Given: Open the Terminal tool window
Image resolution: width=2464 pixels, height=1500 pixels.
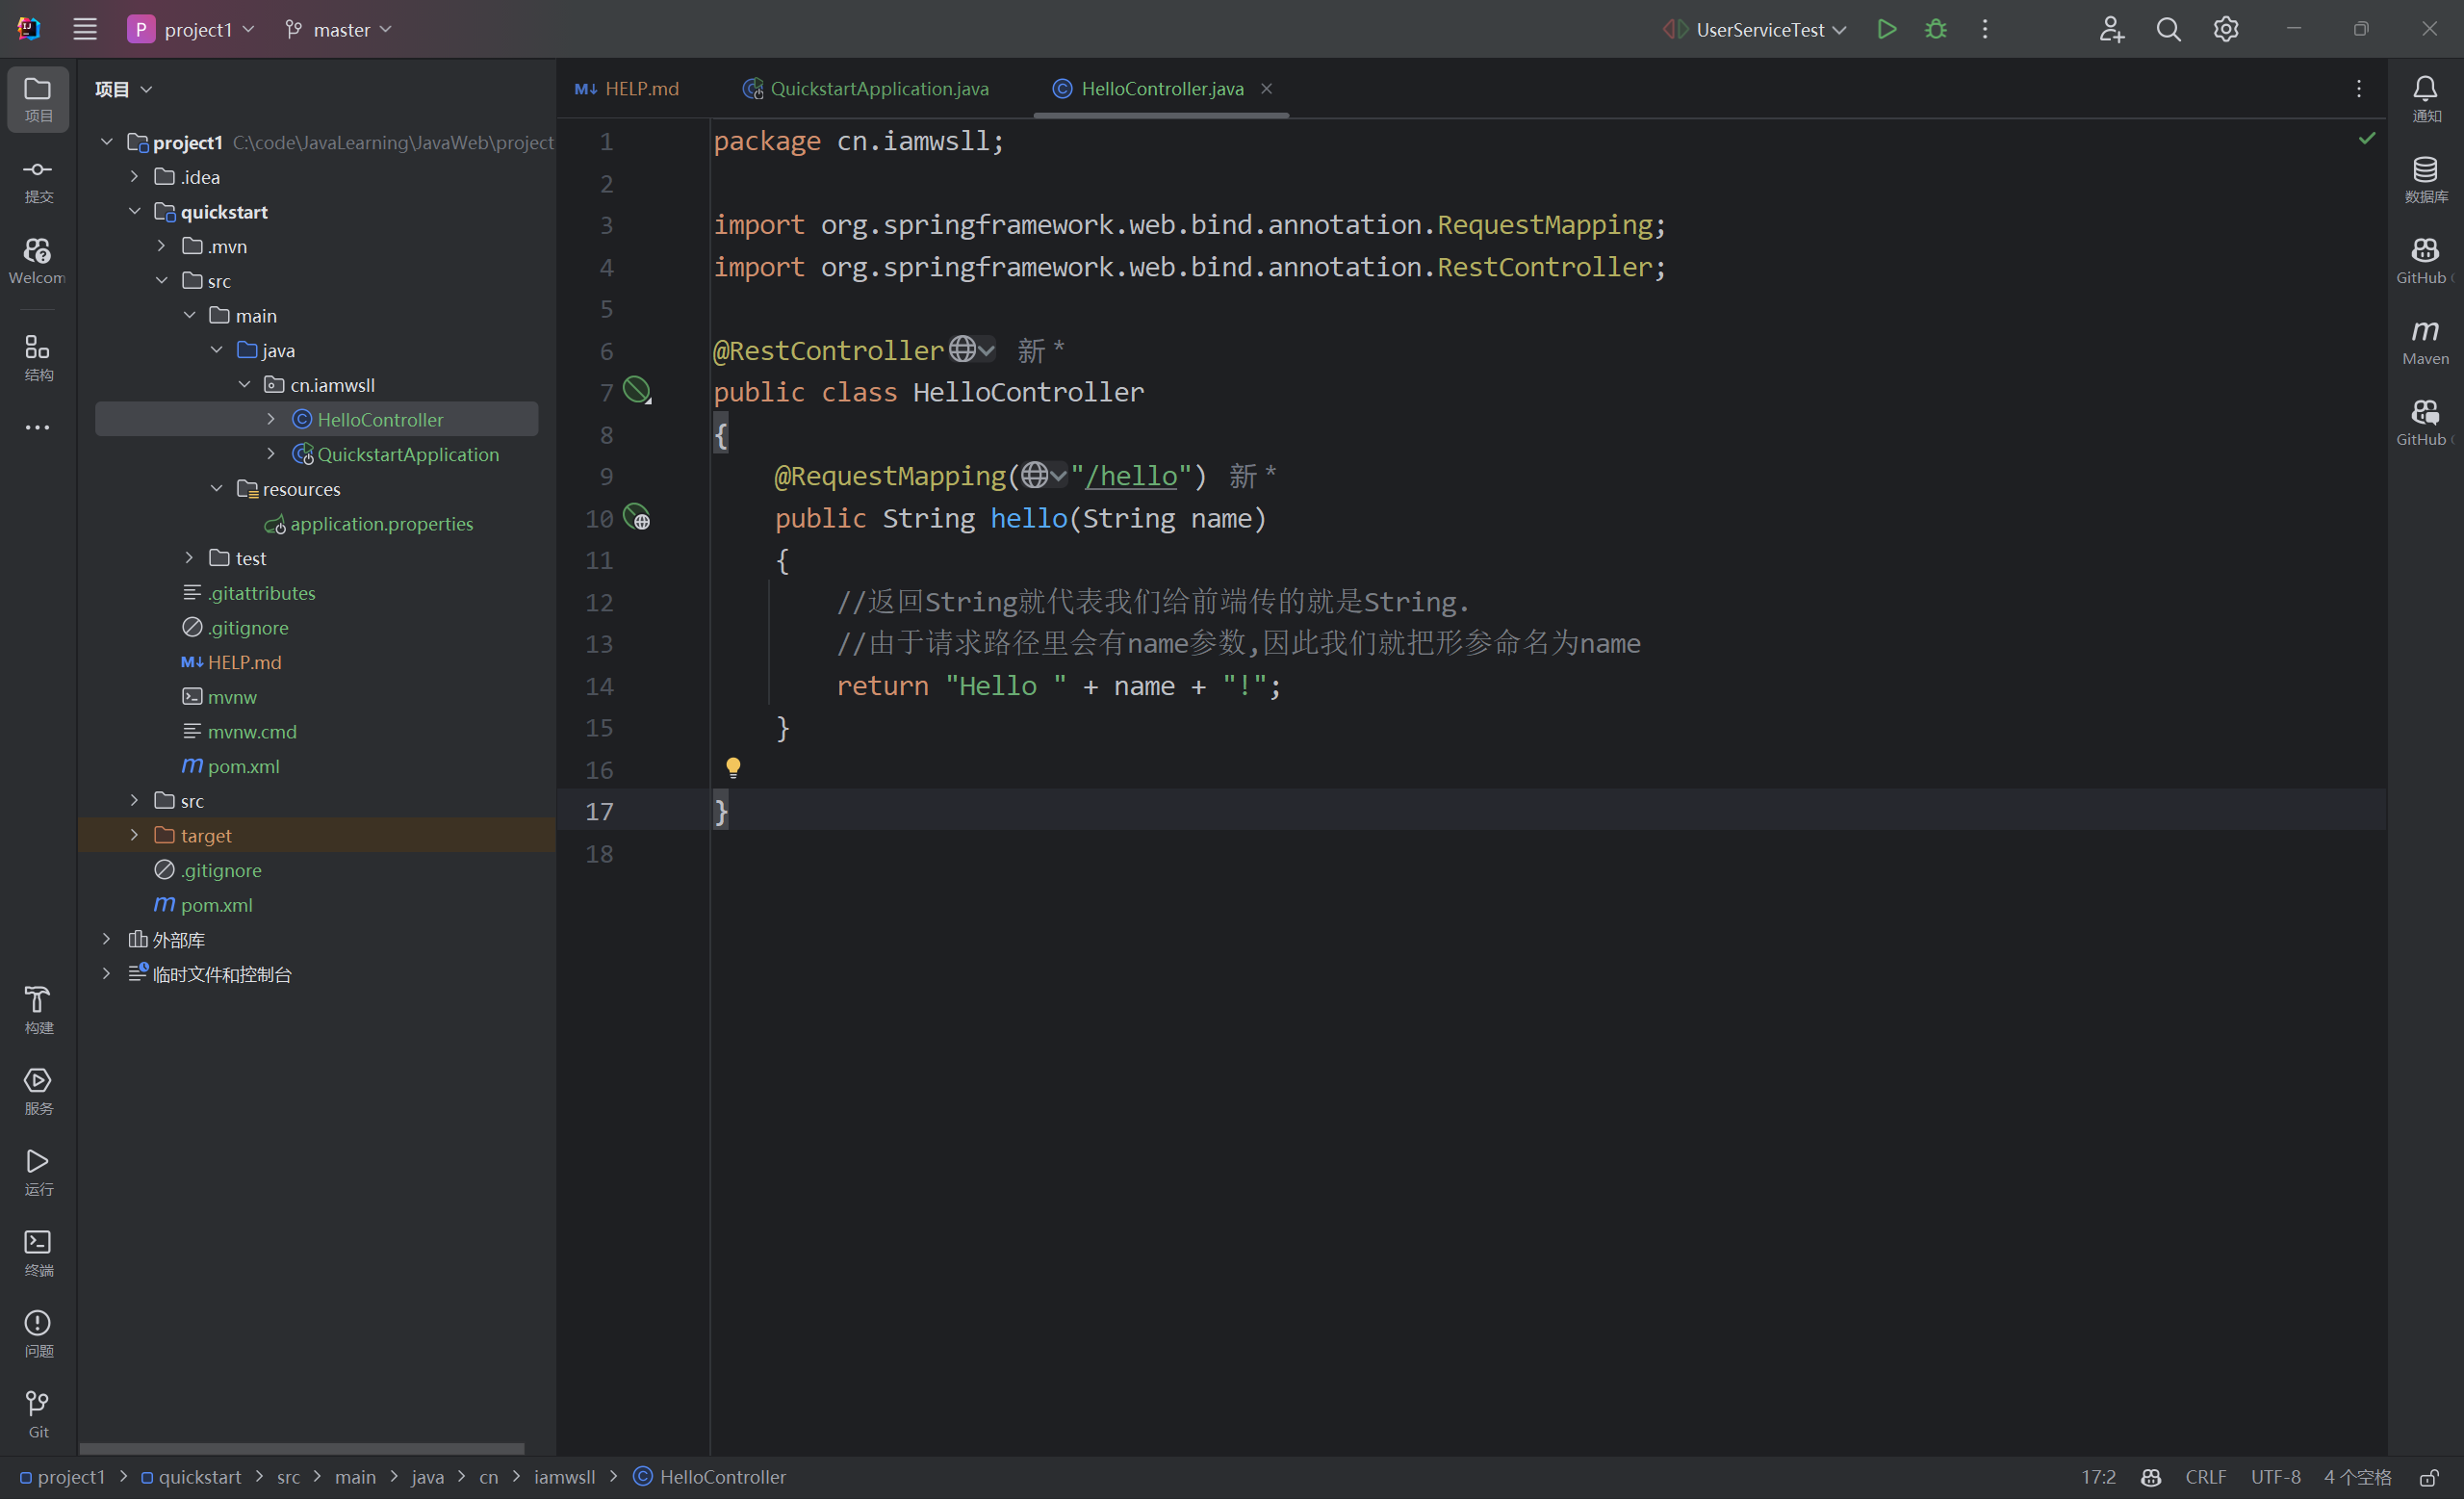Looking at the screenshot, I should 38,1252.
